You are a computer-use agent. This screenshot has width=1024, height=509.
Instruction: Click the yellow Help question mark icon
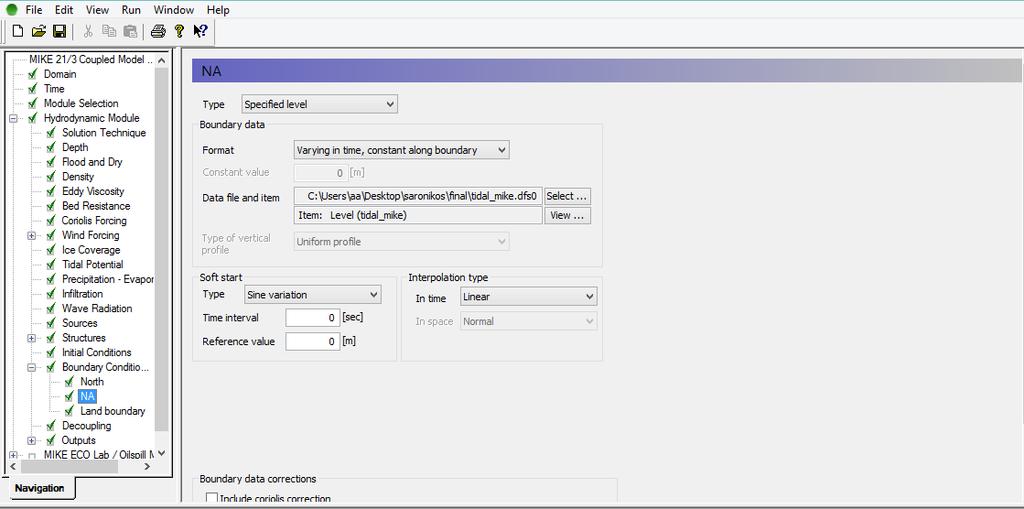point(179,31)
